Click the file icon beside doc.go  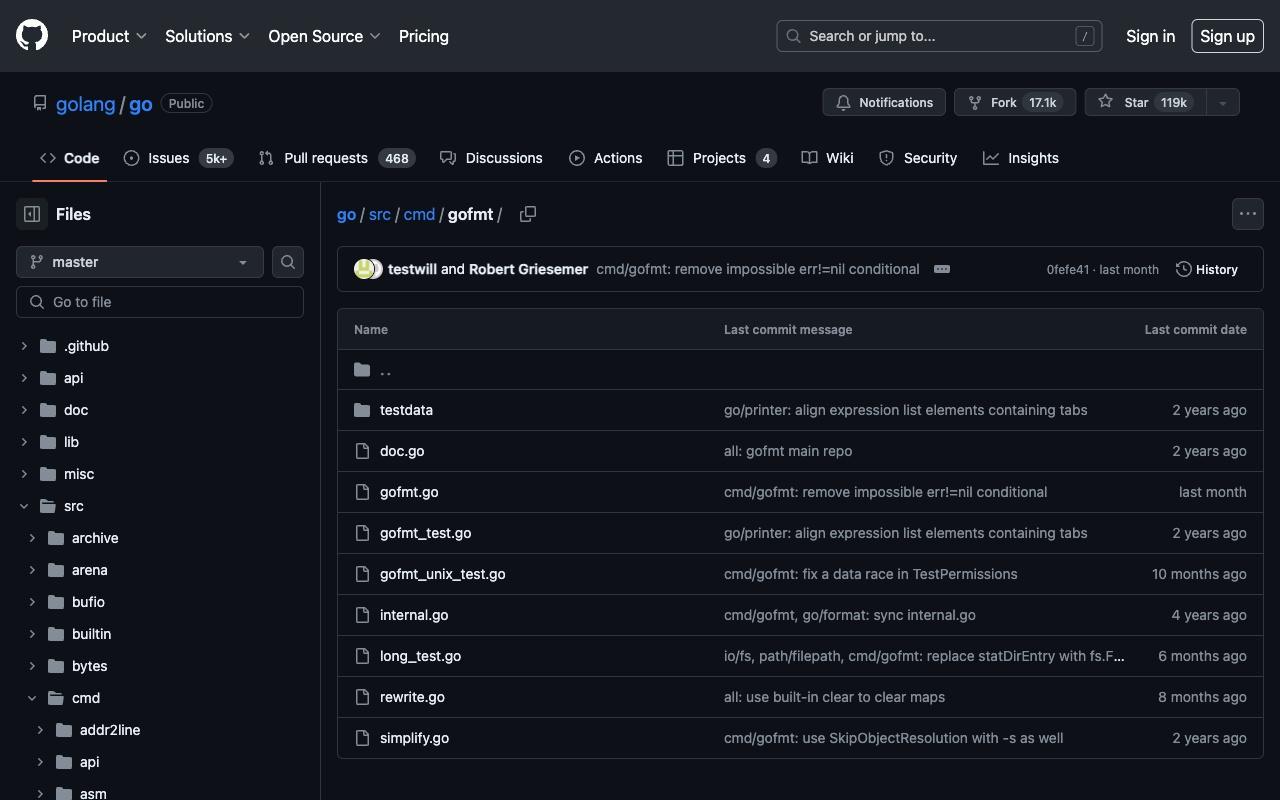[x=362, y=451]
